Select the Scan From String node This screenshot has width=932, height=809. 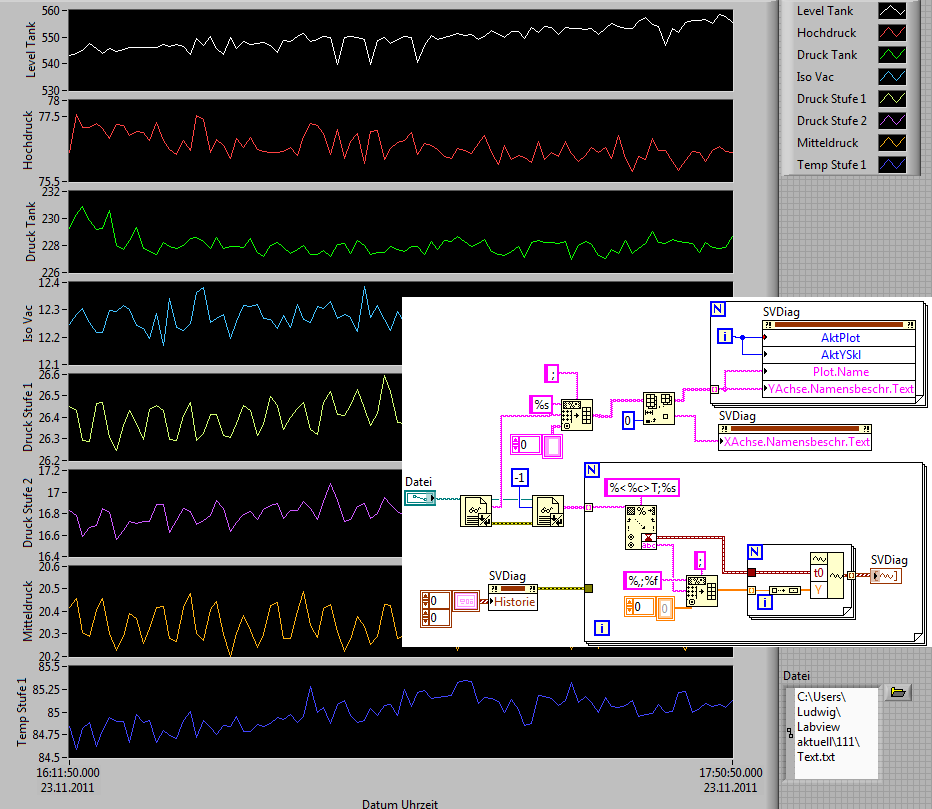click(x=641, y=527)
